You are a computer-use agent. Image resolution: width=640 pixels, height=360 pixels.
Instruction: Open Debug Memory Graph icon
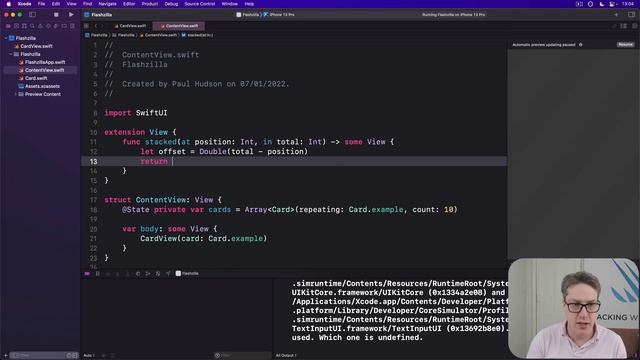point(148,273)
